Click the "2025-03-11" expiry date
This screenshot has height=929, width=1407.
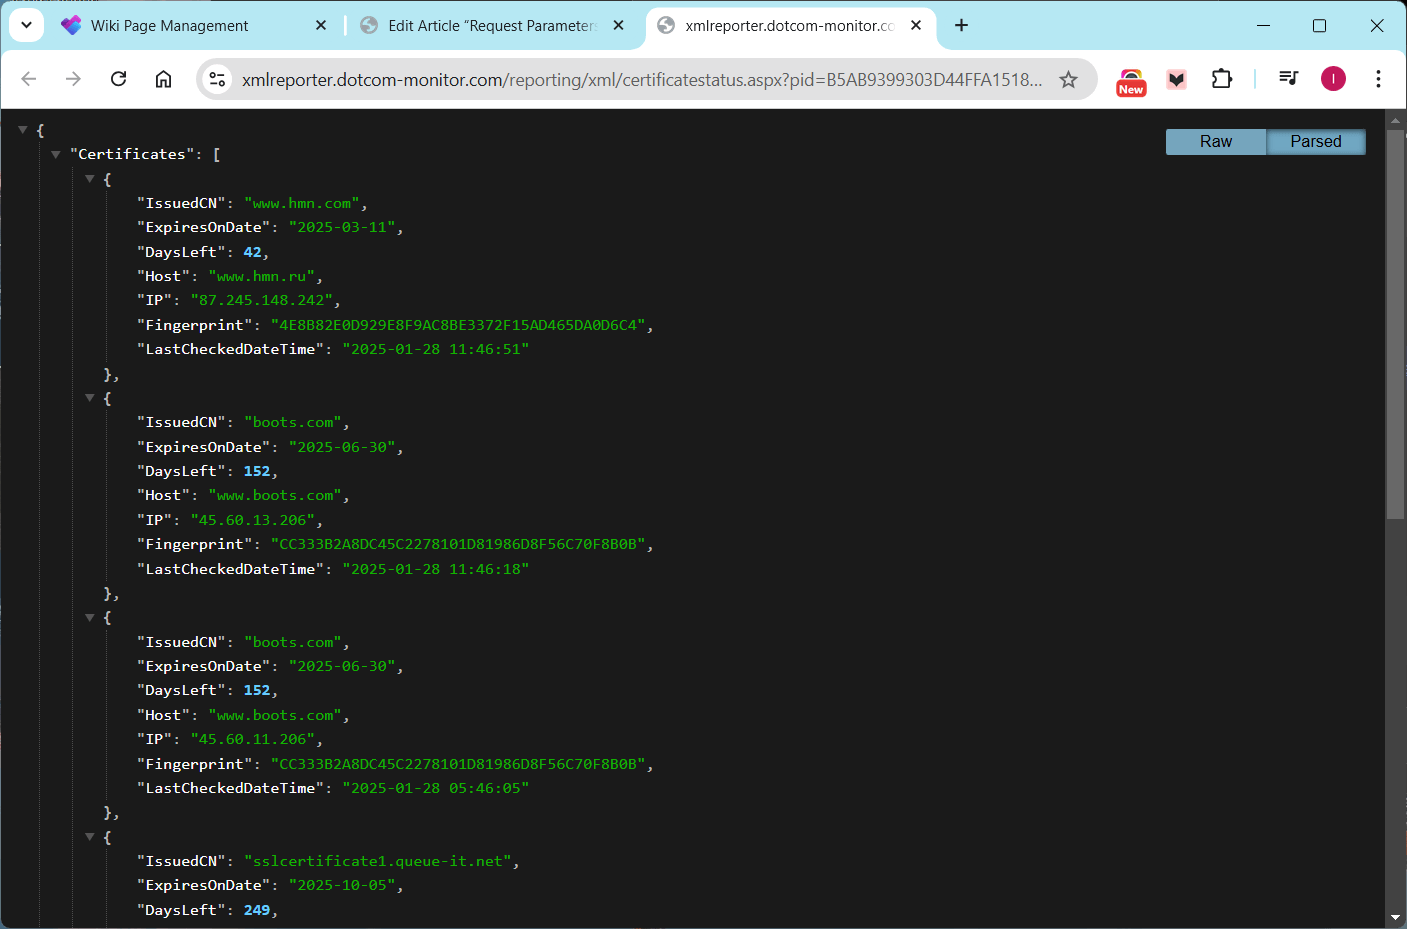(342, 228)
